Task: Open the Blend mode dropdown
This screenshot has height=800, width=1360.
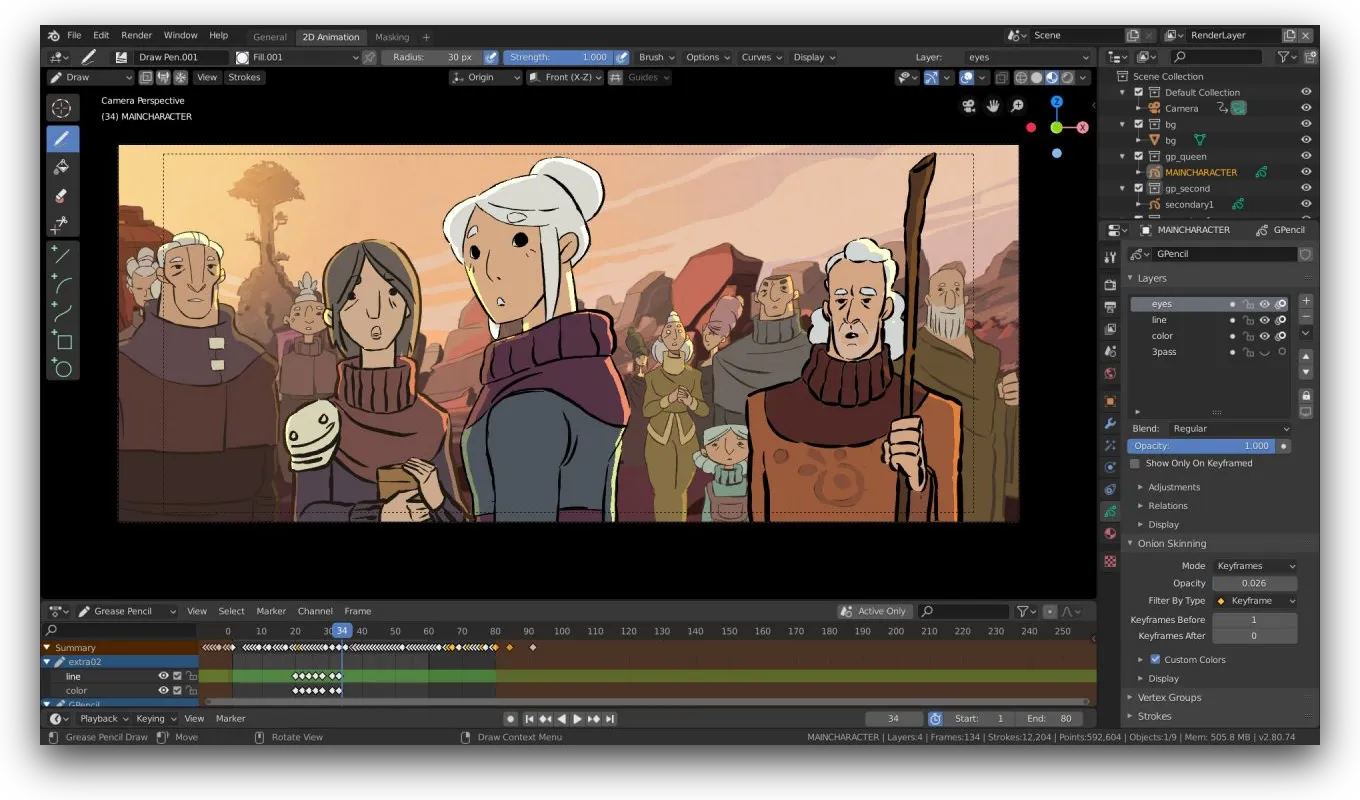Action: tap(1229, 429)
